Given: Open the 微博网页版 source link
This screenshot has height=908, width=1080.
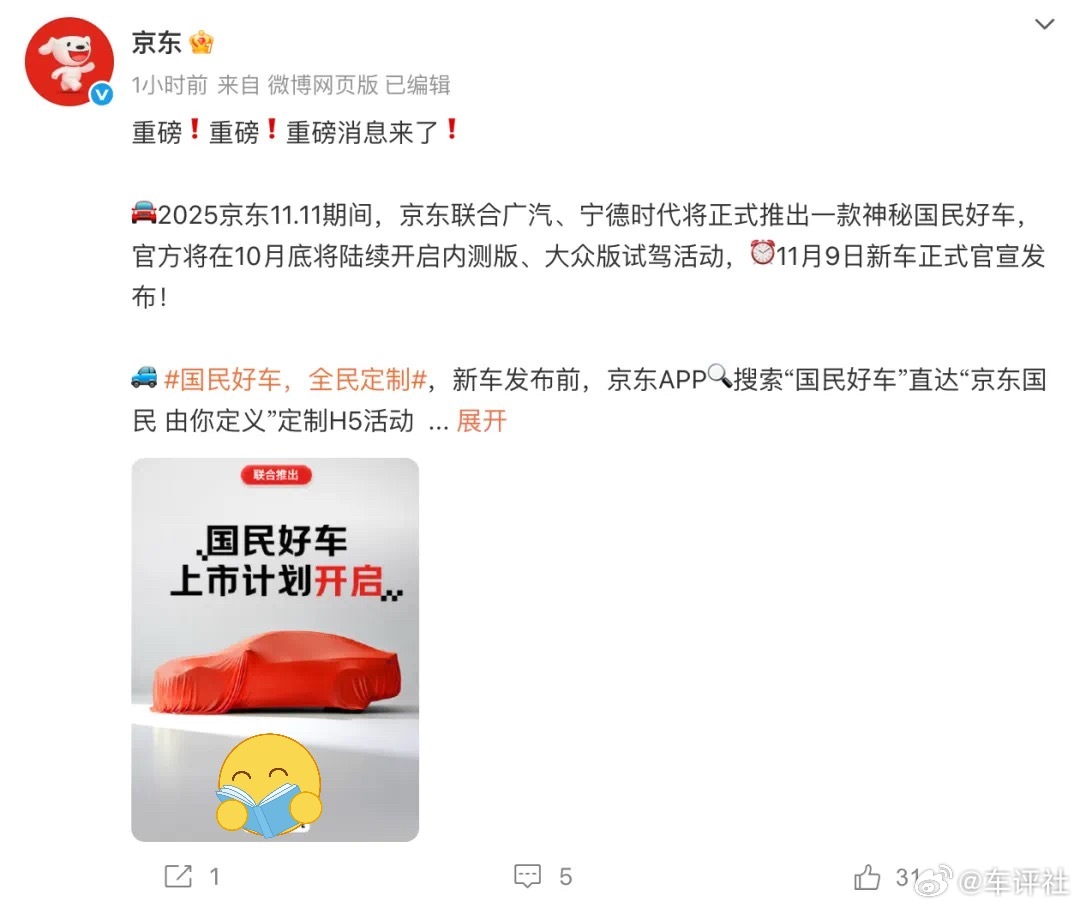Looking at the screenshot, I should [x=323, y=85].
